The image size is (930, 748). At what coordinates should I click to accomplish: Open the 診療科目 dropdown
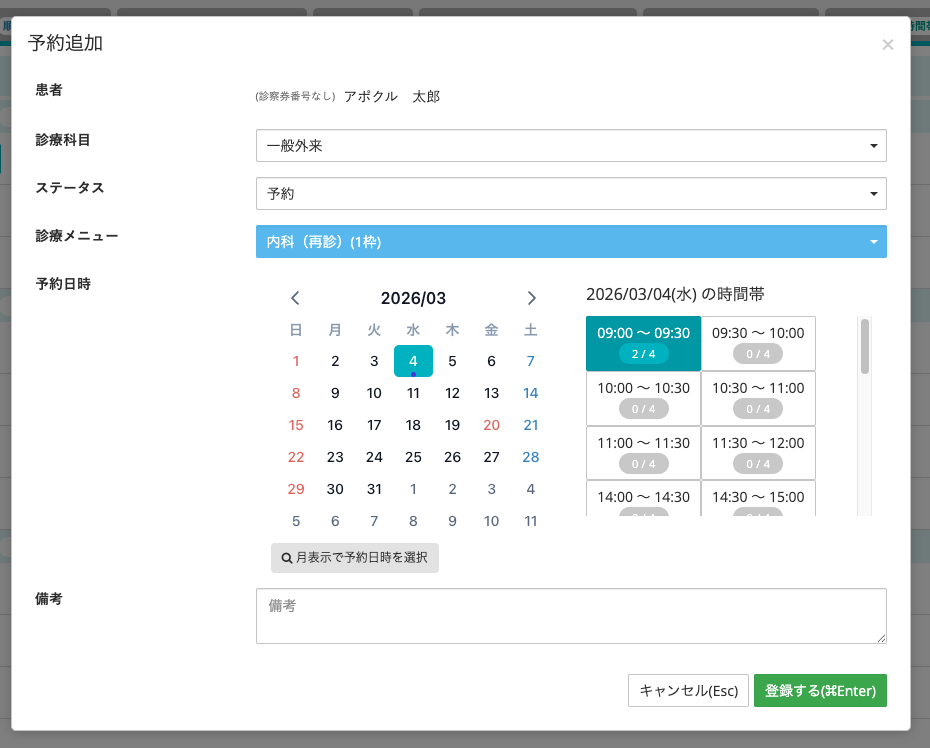pos(571,146)
